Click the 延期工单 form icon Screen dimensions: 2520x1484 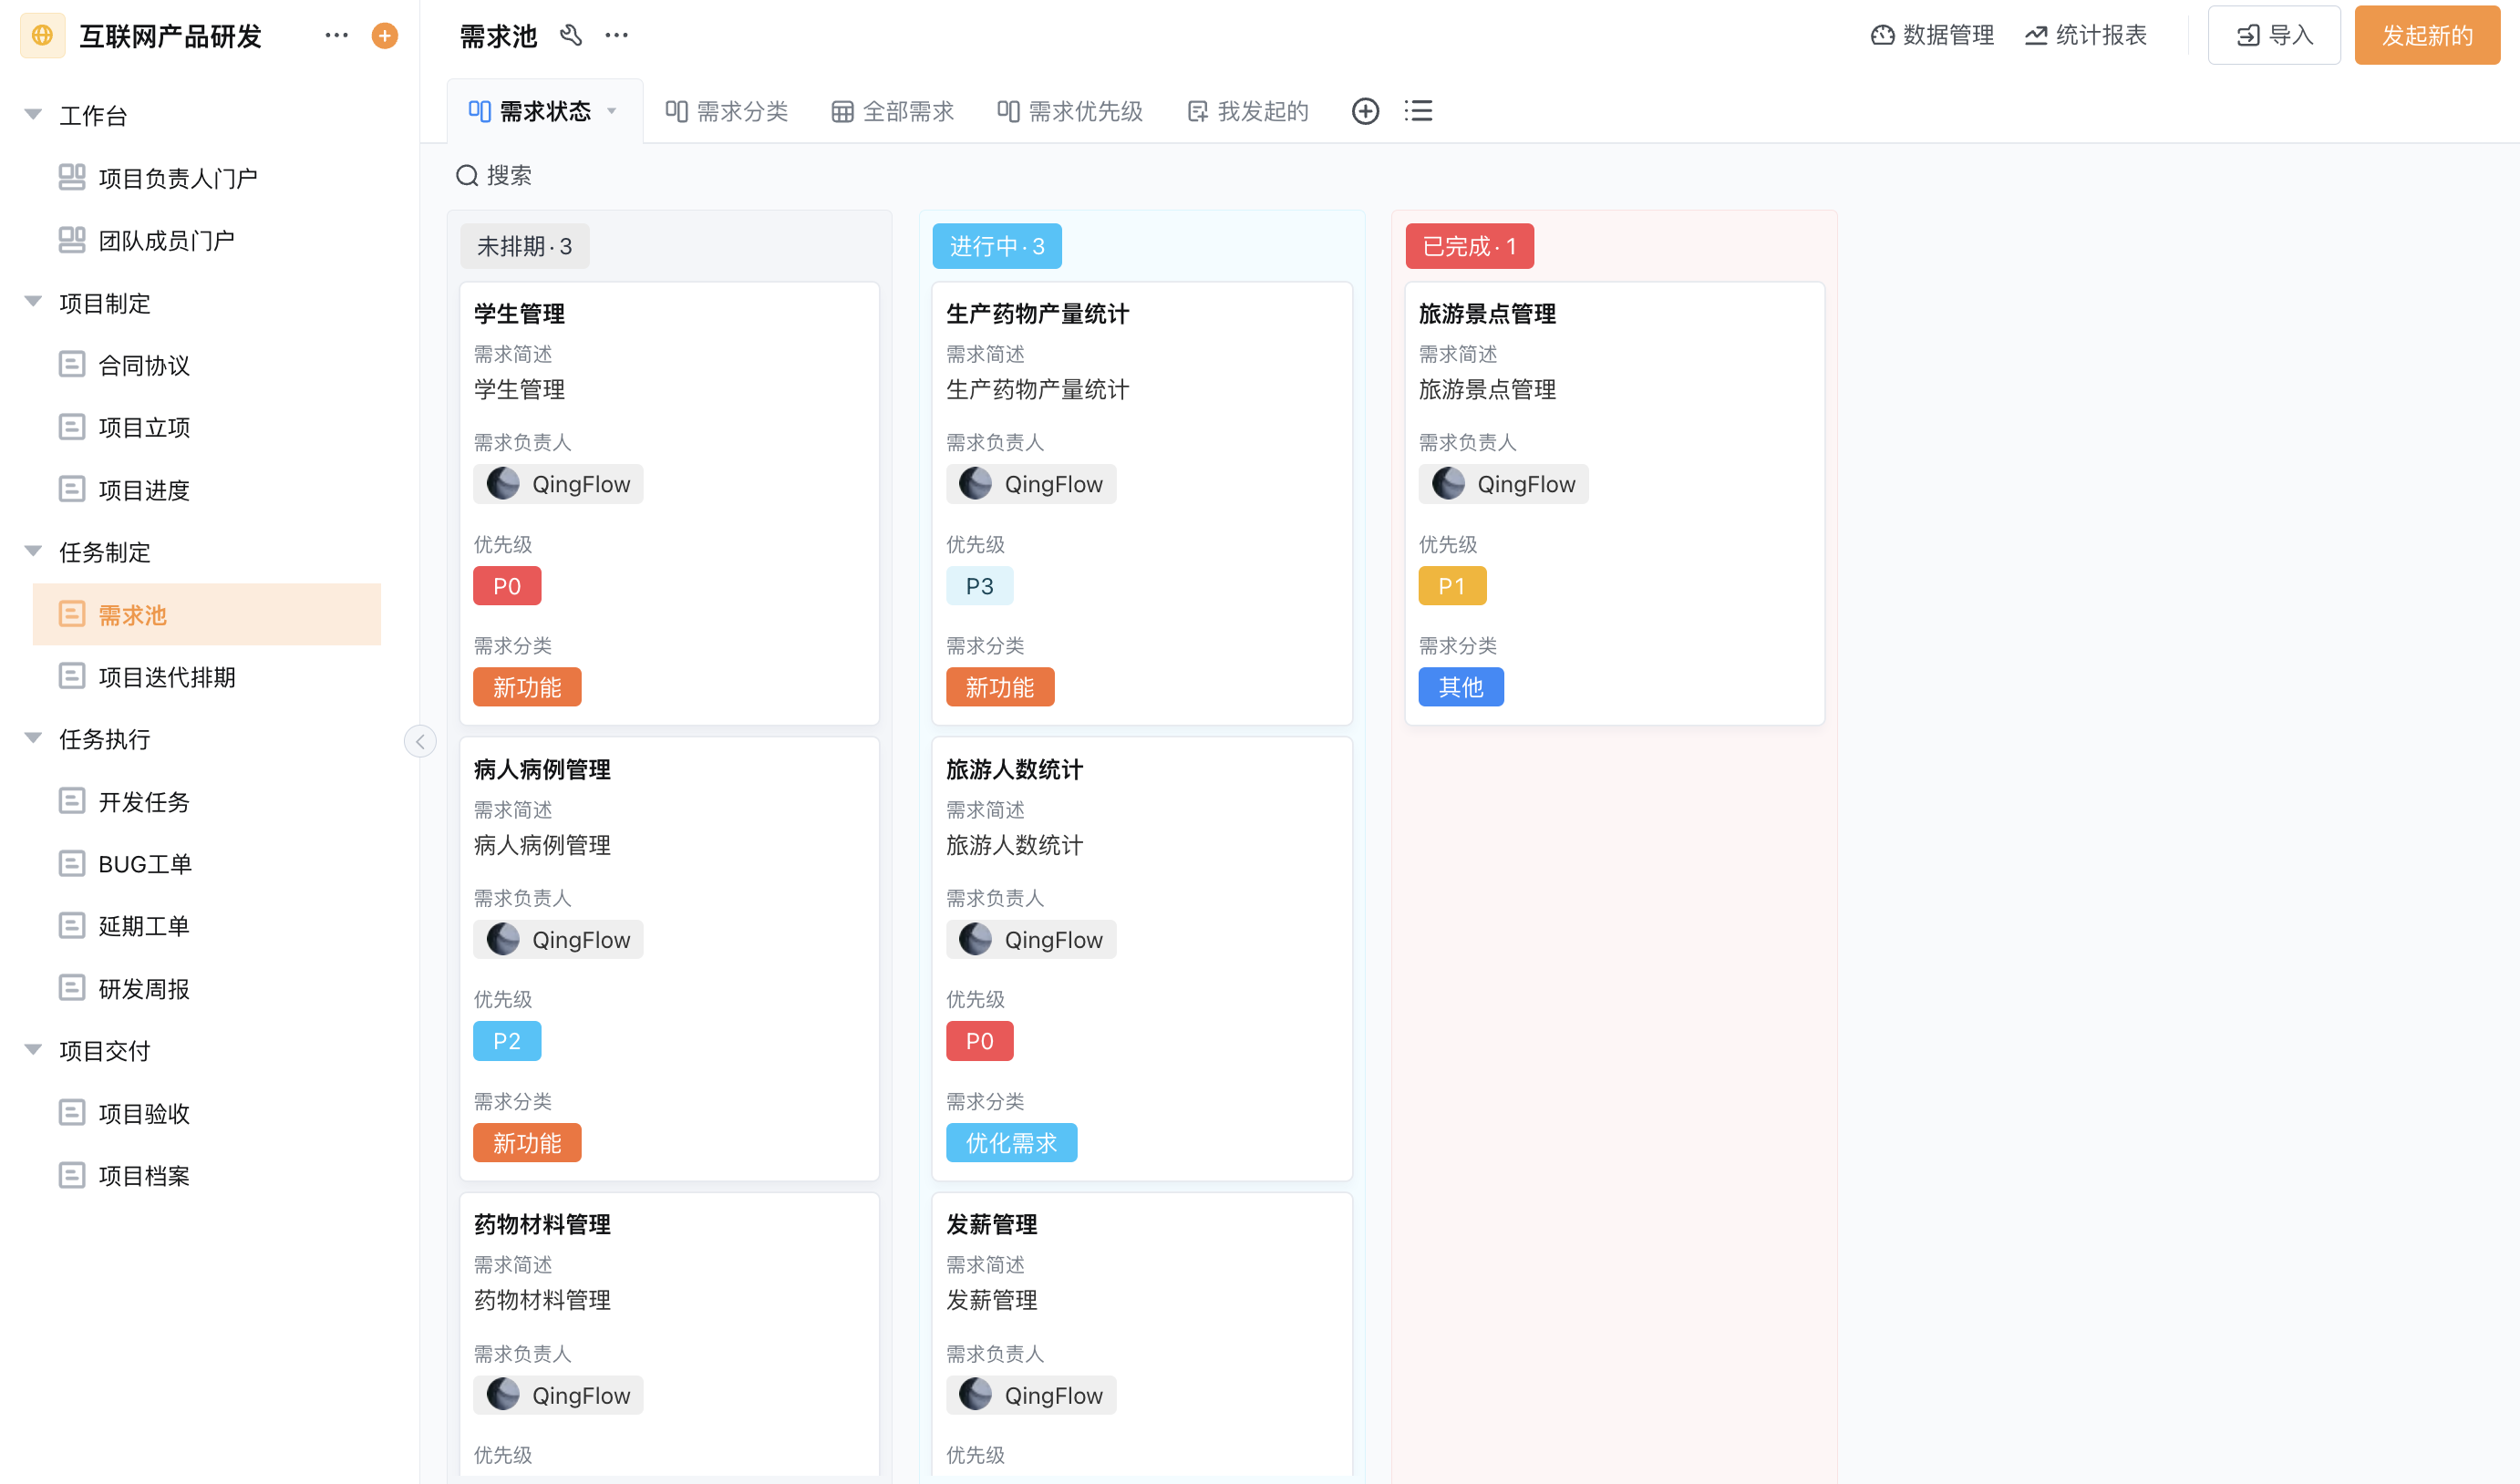point(72,926)
